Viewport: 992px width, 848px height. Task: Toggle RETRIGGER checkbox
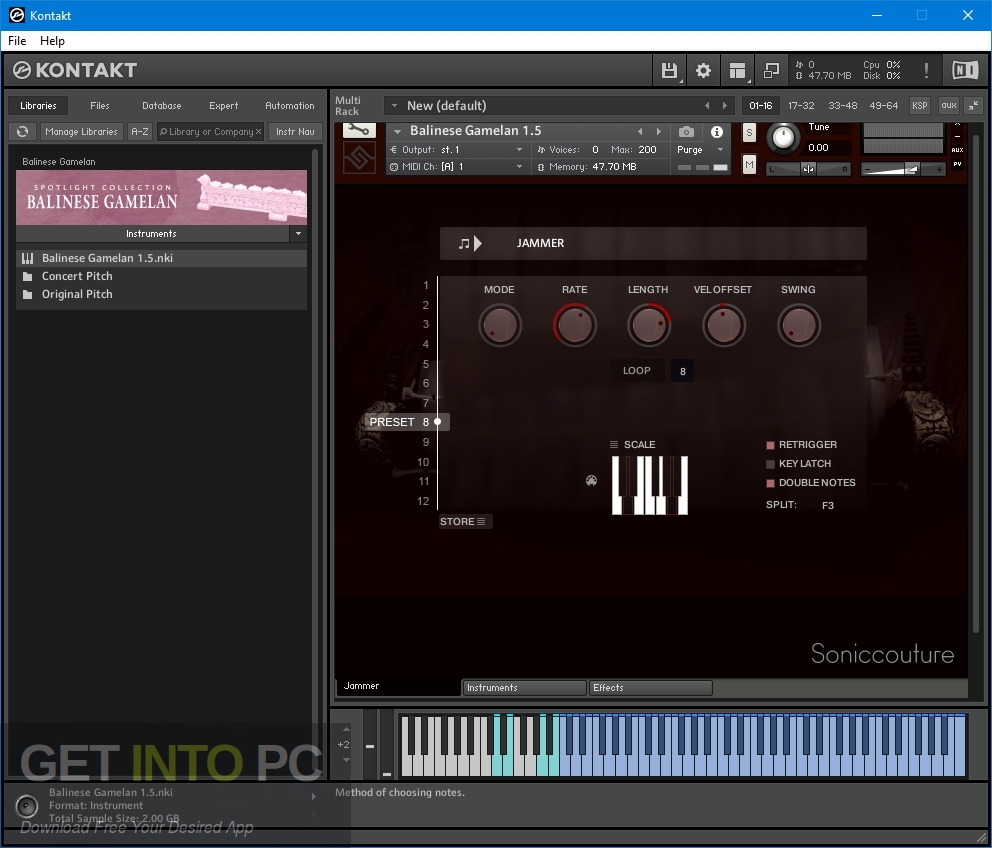pyautogui.click(x=771, y=445)
